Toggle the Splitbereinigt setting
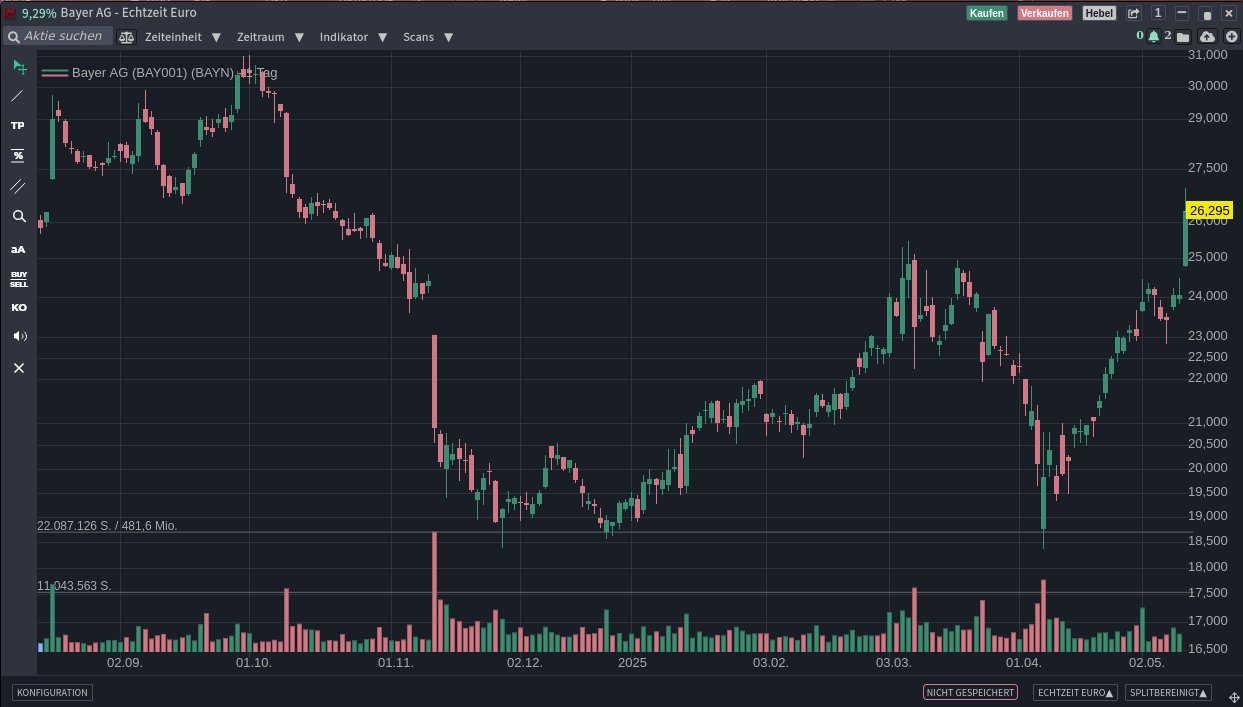 (x=1167, y=692)
